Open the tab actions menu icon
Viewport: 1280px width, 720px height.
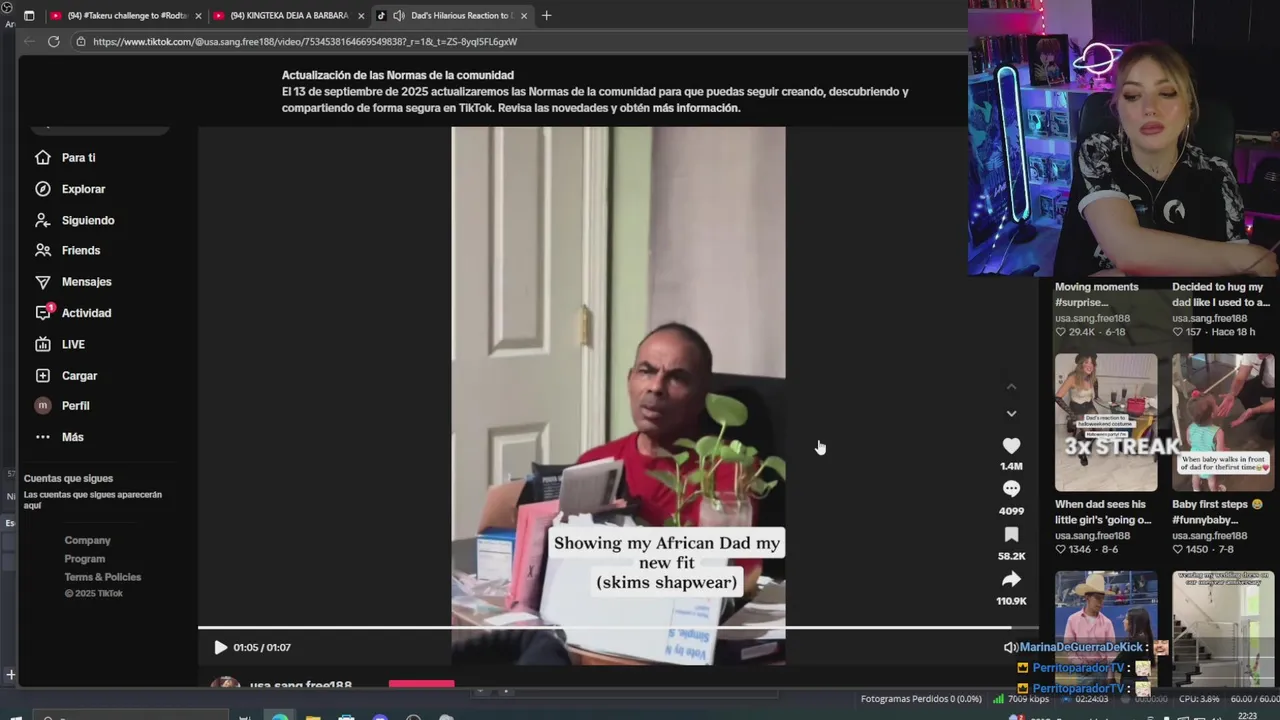pyautogui.click(x=29, y=15)
